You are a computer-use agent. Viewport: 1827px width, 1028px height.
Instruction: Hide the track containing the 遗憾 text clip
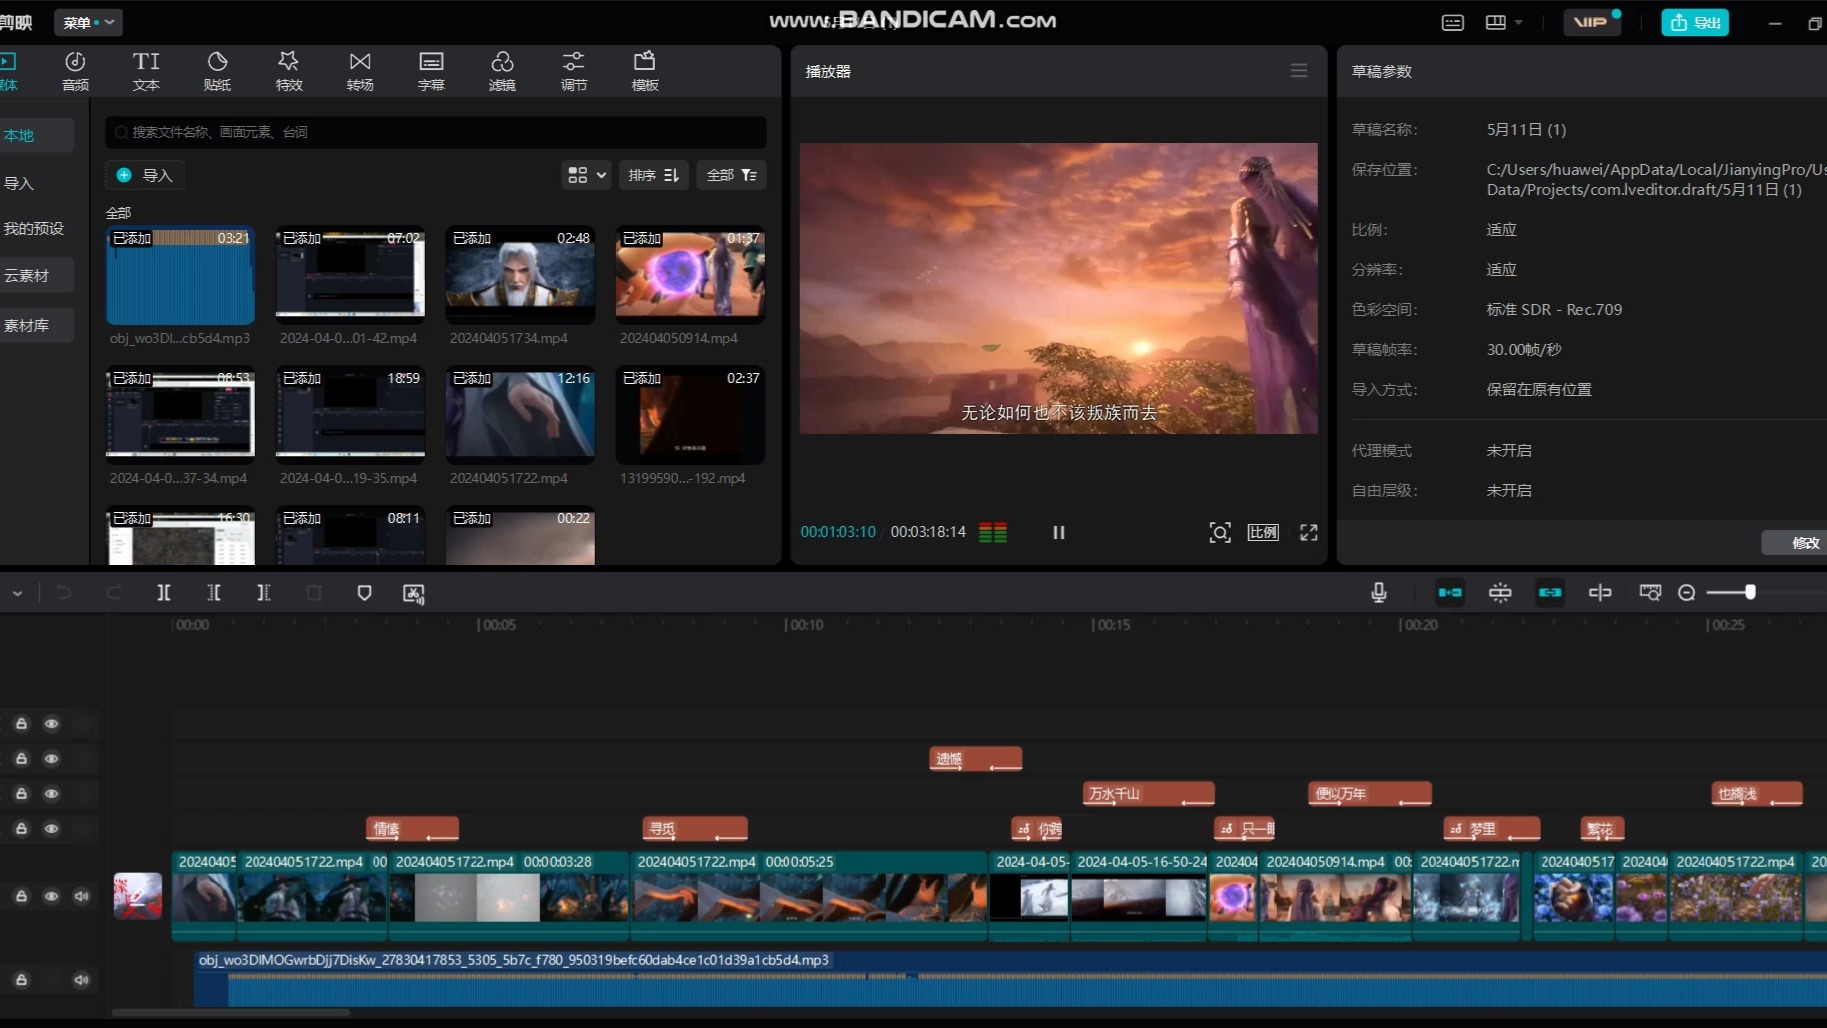(x=51, y=759)
